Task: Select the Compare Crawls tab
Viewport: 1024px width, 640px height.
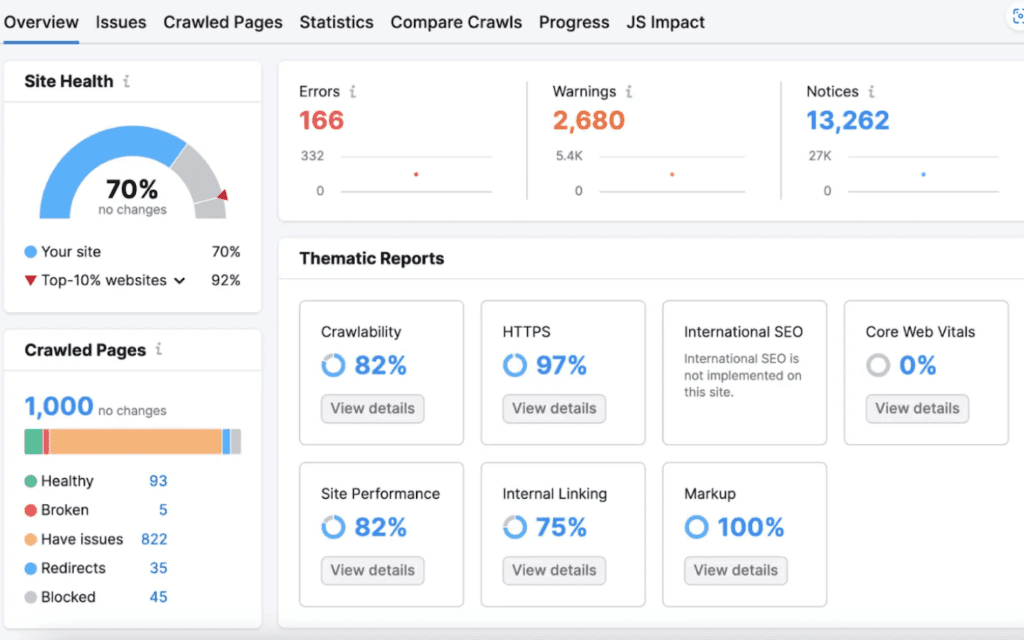Action: [x=456, y=22]
